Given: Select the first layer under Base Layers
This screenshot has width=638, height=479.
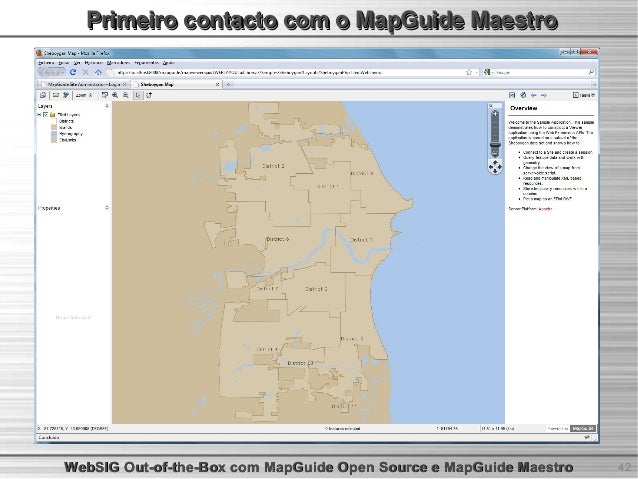Looking at the screenshot, I should click(x=66, y=121).
